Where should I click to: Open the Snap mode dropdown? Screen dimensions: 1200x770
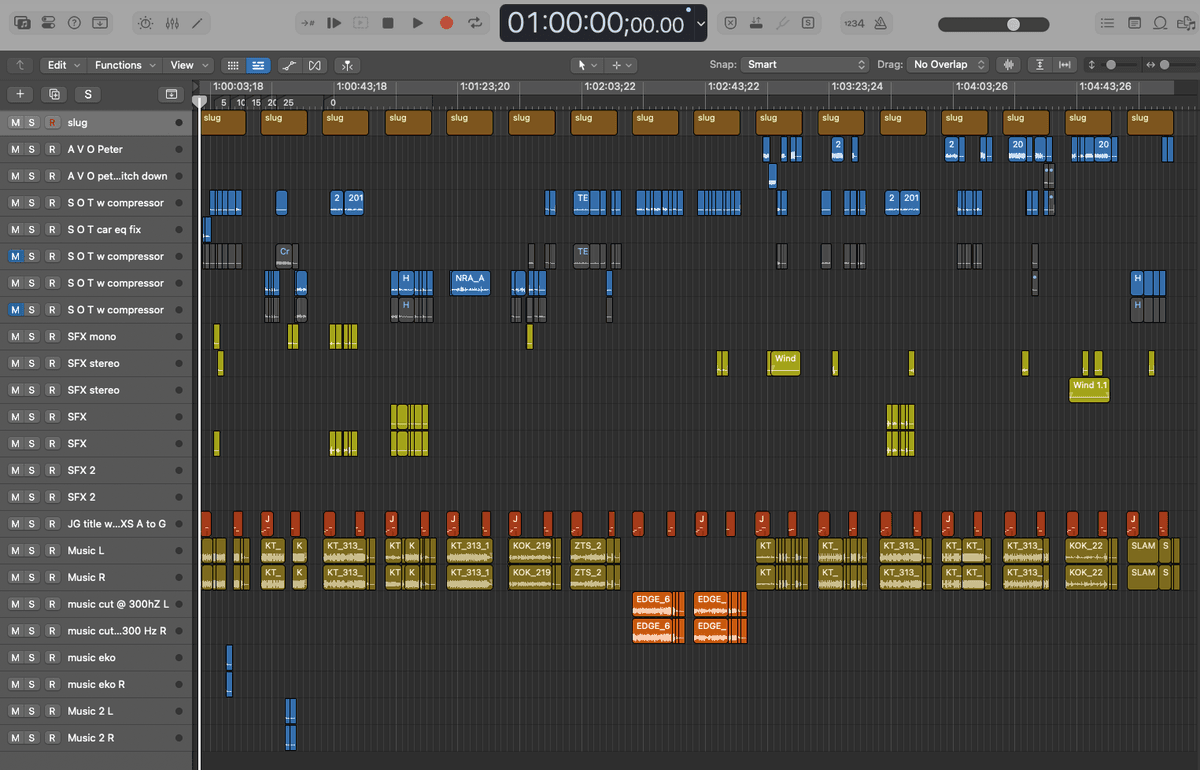pos(803,65)
